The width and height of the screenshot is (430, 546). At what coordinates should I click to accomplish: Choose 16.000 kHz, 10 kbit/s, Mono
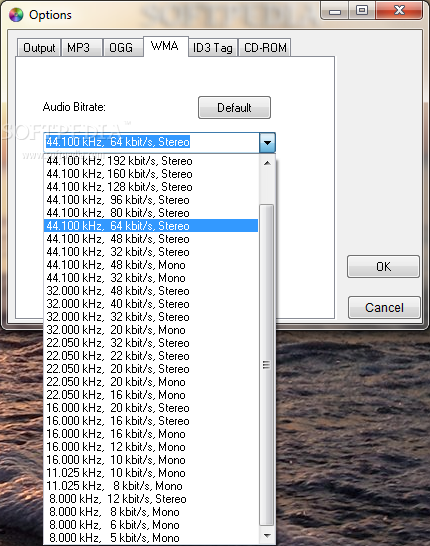(x=151, y=460)
